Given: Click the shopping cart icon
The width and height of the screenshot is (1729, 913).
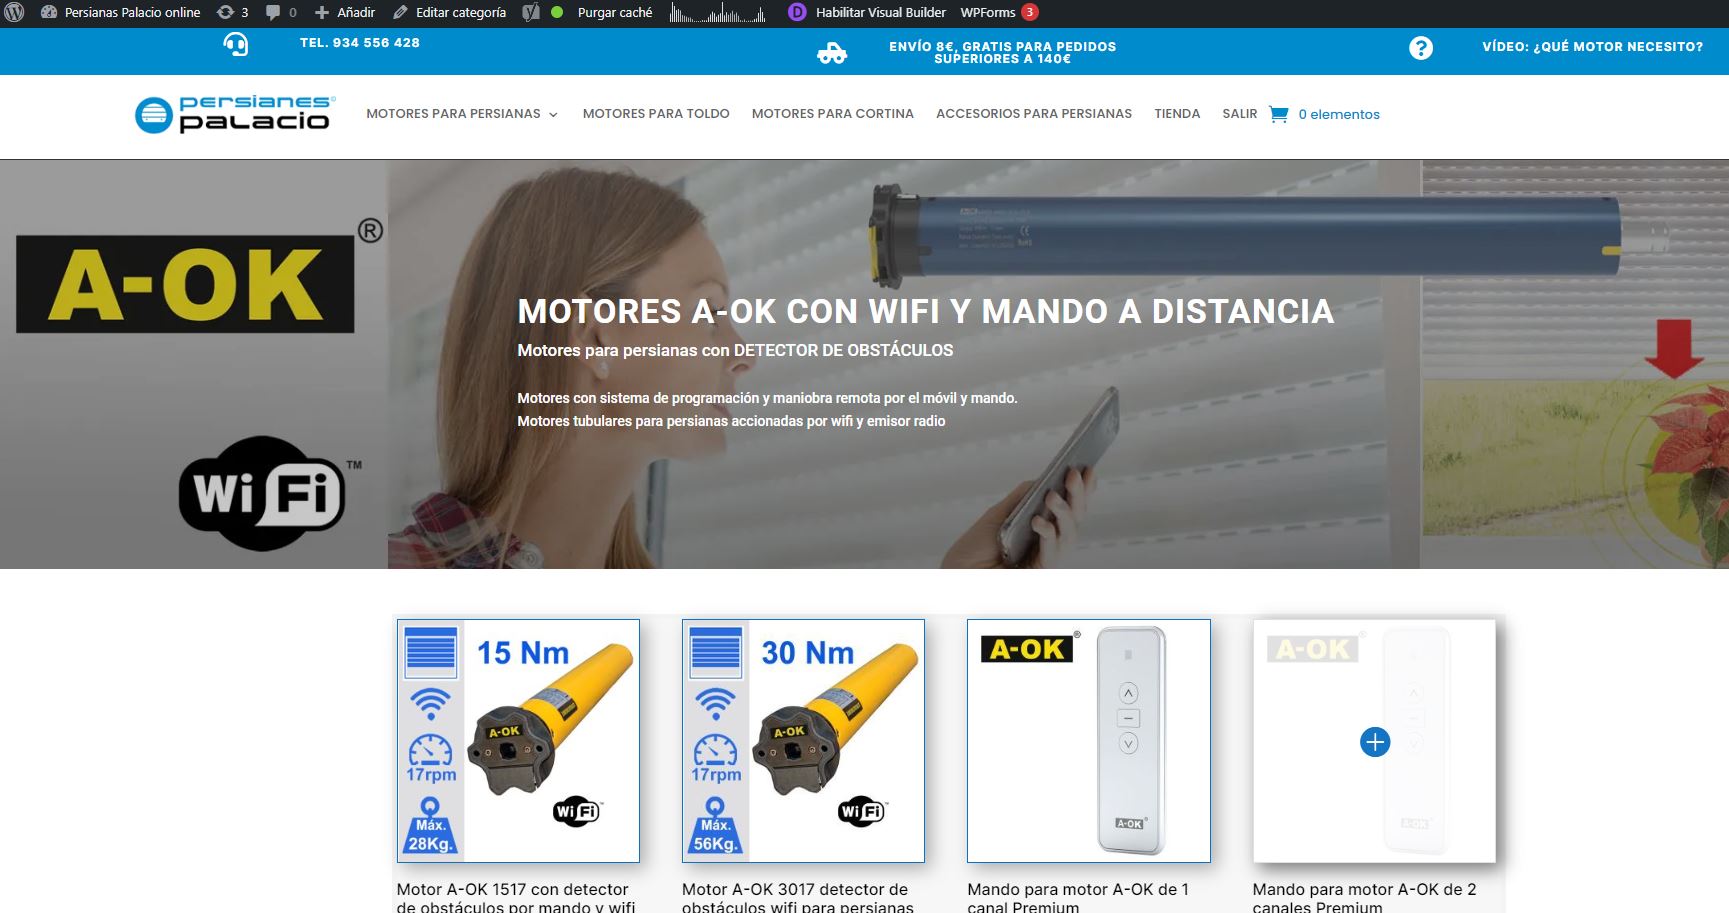Looking at the screenshot, I should (1279, 114).
